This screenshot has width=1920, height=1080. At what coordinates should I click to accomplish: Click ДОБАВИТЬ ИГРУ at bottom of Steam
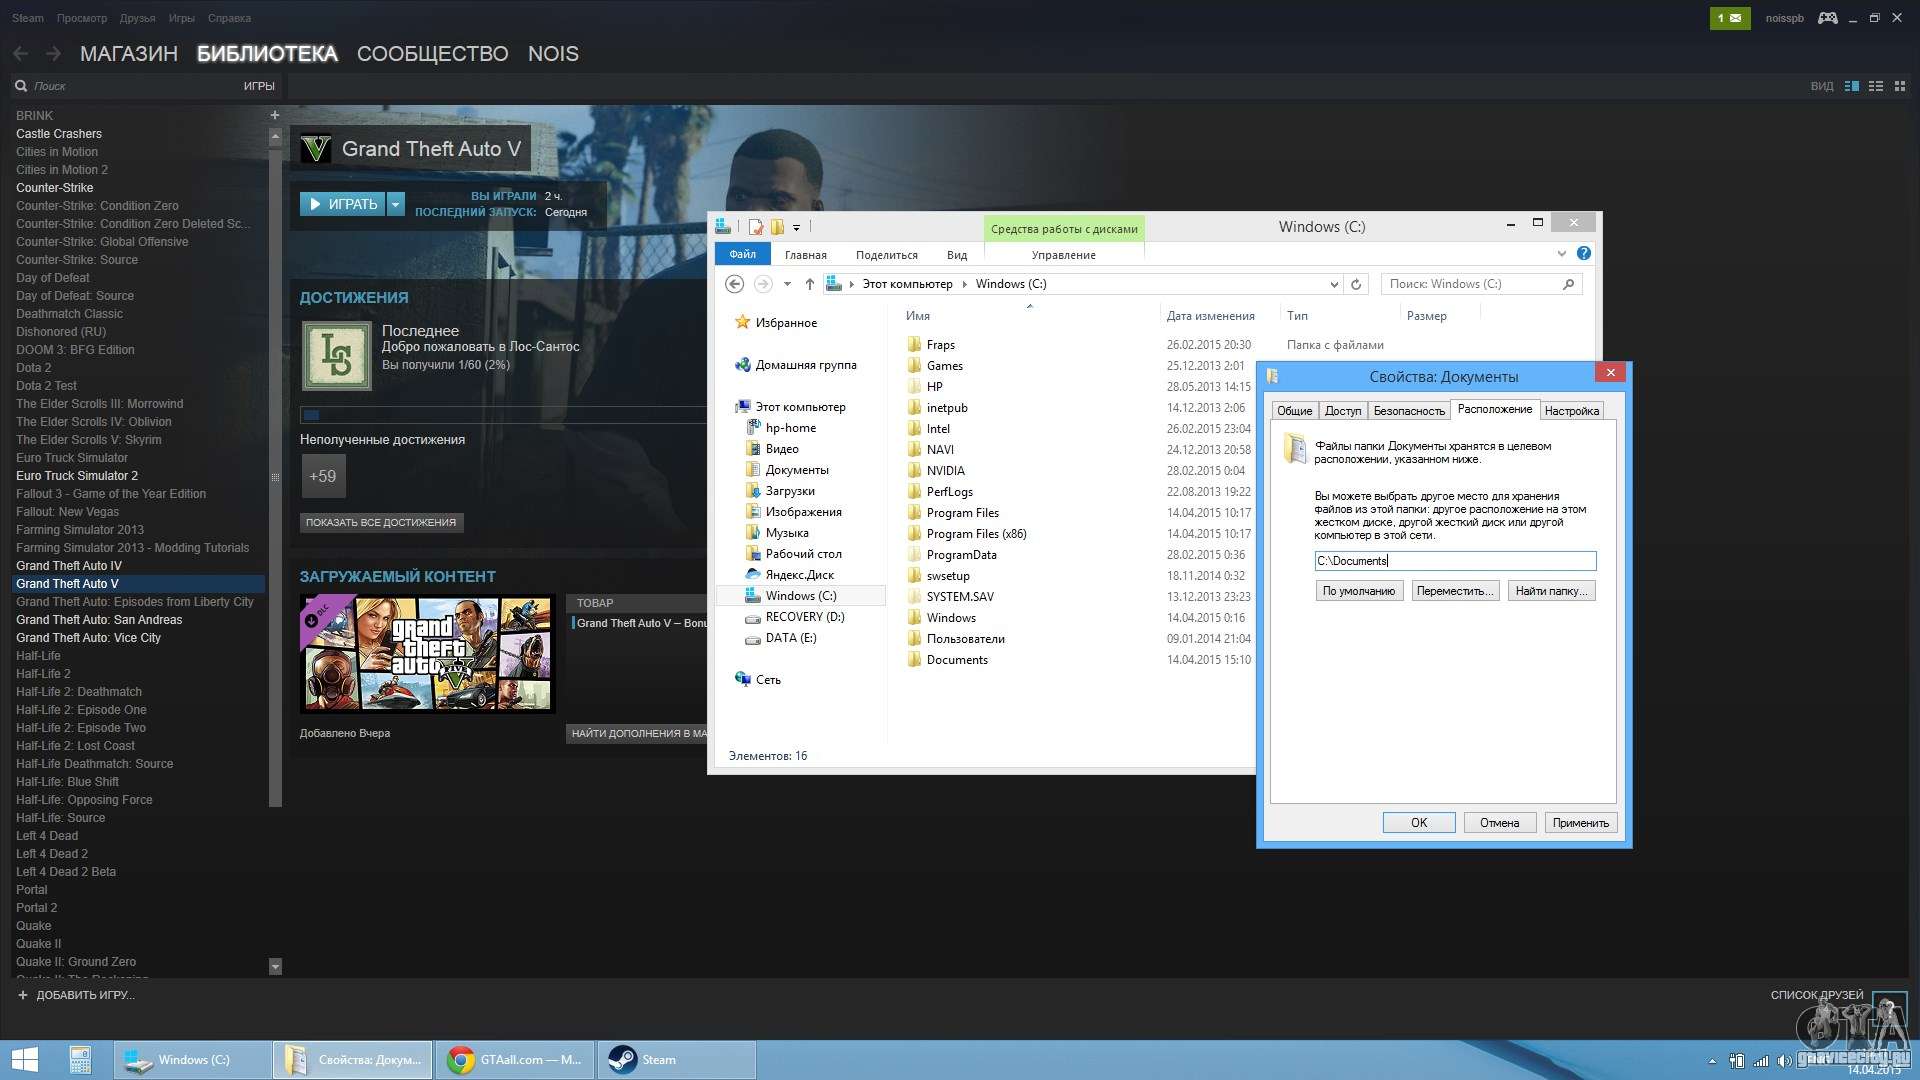point(76,995)
